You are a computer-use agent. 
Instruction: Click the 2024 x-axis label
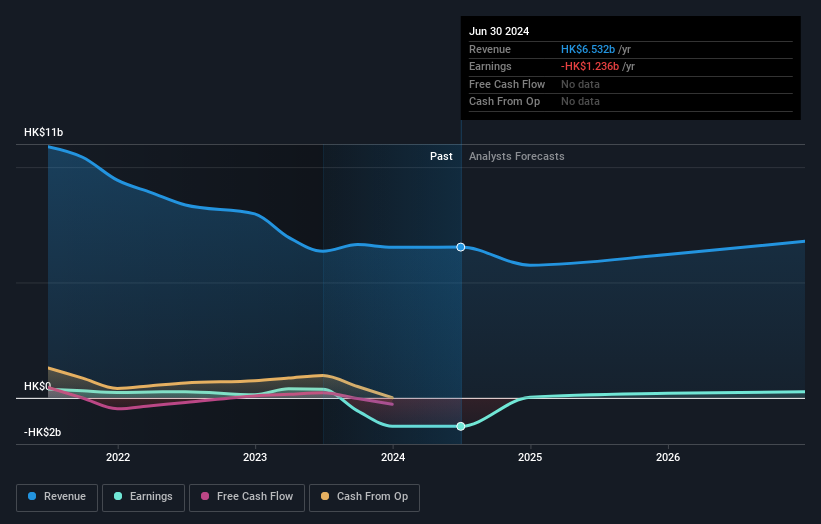[x=393, y=458]
